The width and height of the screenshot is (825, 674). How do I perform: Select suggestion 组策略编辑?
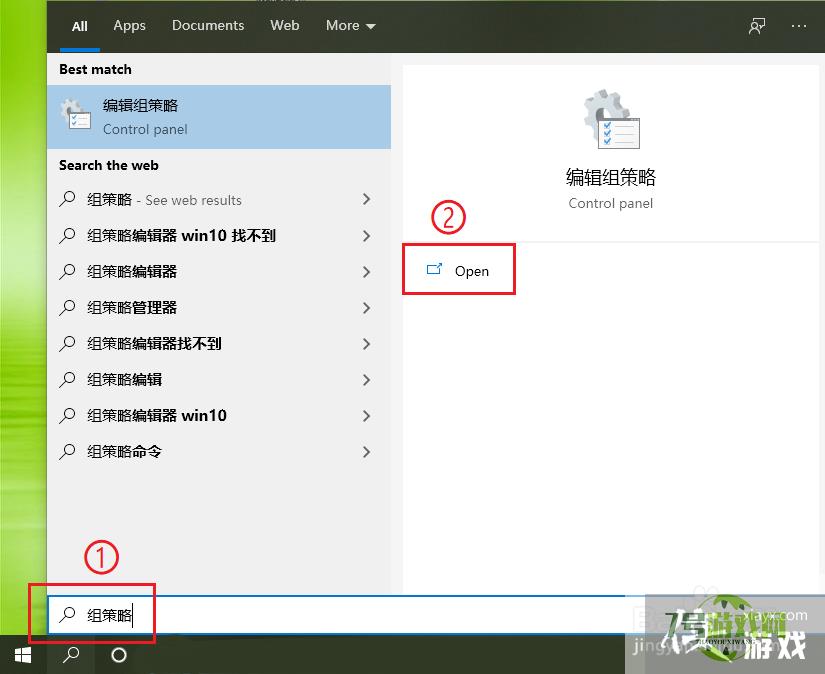point(219,380)
